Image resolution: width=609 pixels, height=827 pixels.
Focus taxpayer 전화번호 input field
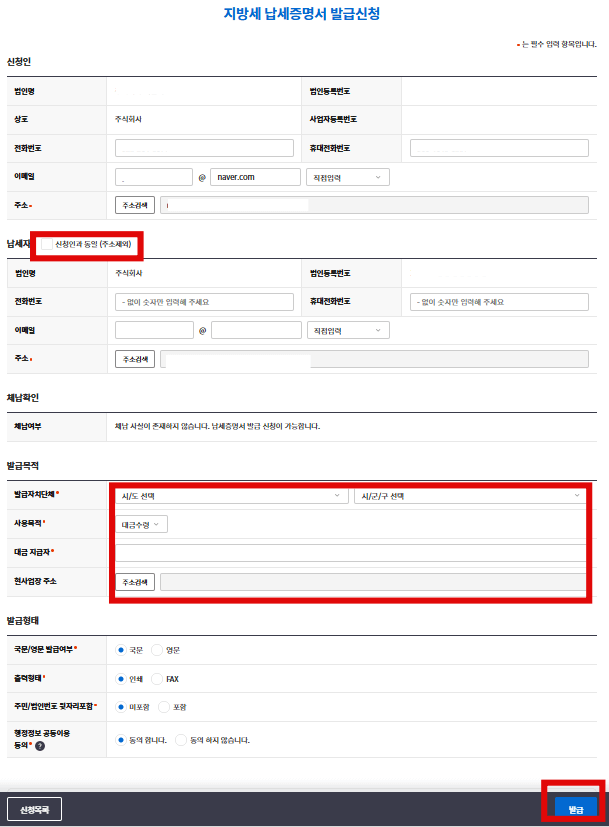pyautogui.click(x=205, y=302)
